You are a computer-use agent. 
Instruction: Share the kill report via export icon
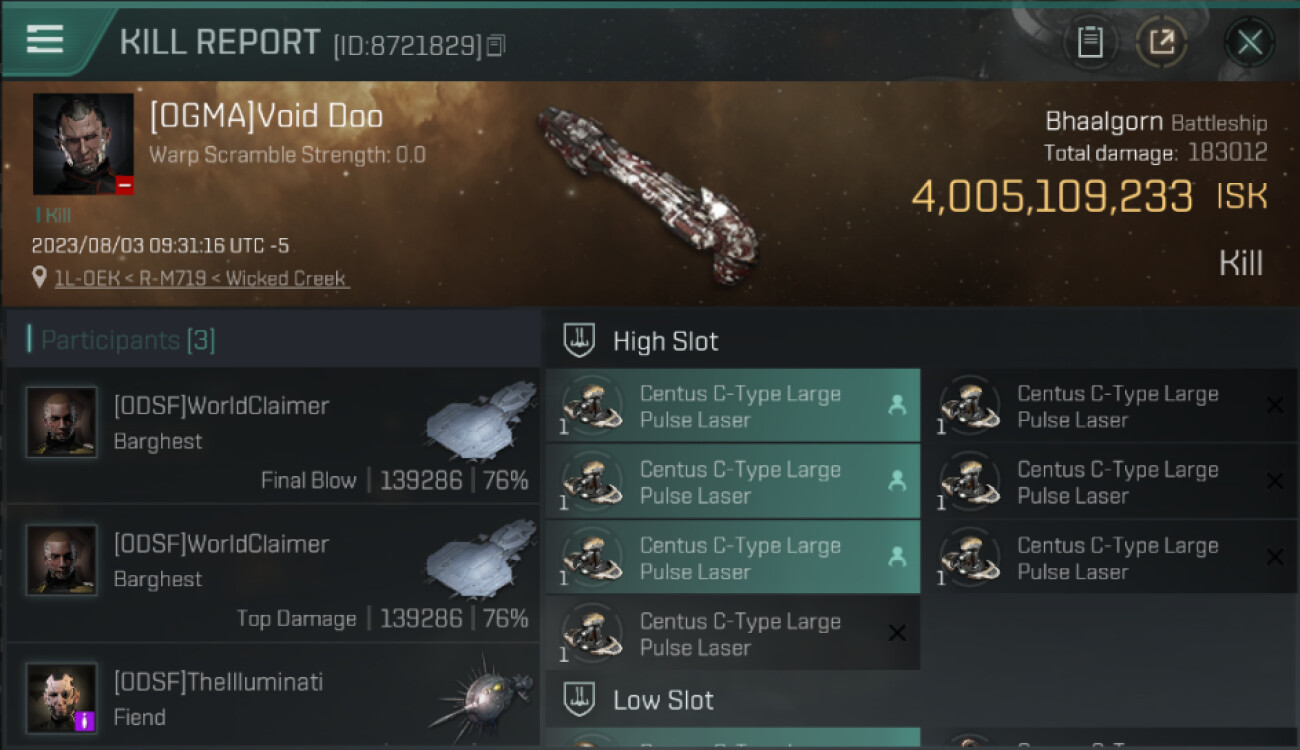[1162, 42]
